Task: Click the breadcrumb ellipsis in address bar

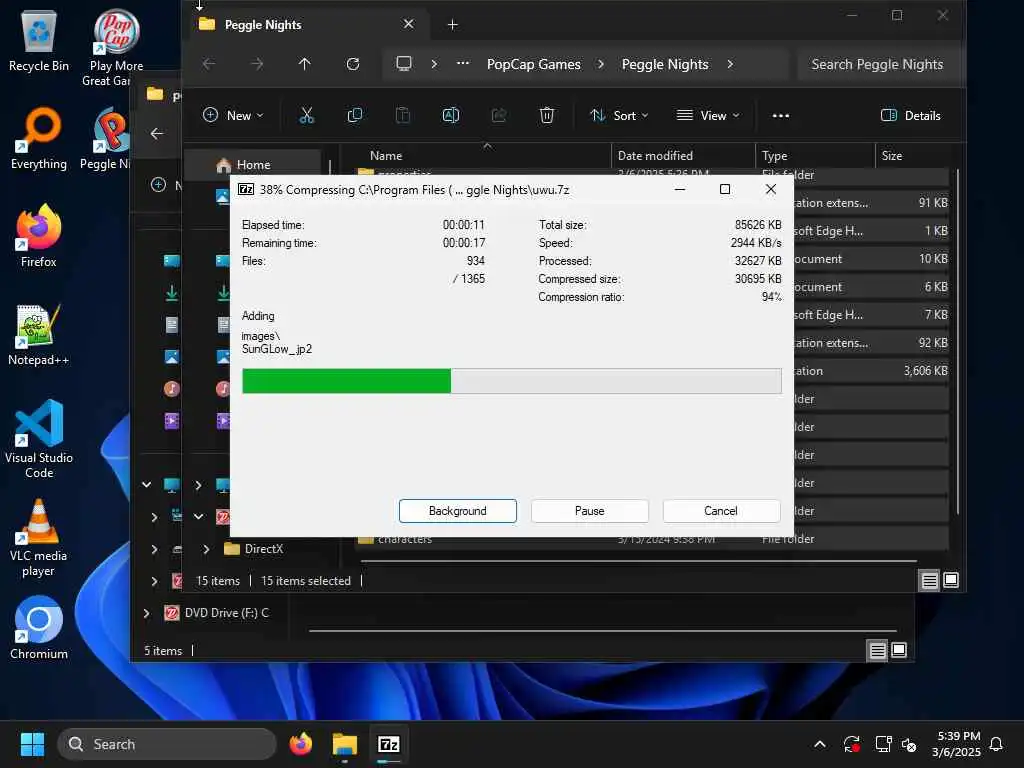Action: [462, 64]
